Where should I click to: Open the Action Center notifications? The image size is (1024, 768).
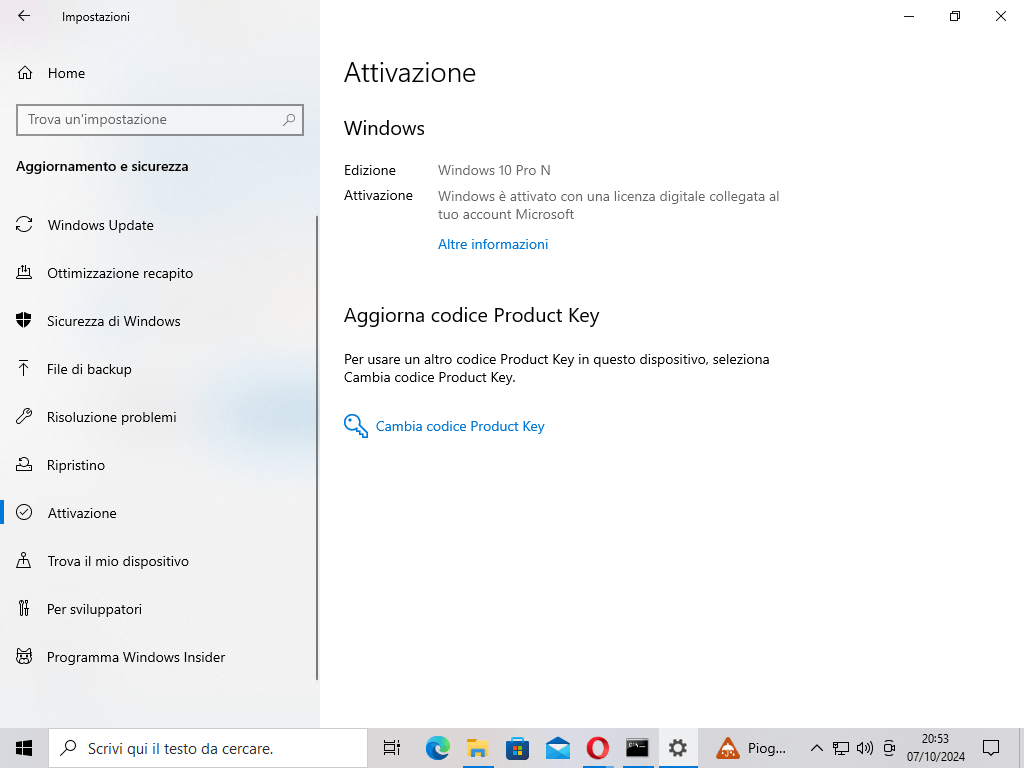coord(990,748)
